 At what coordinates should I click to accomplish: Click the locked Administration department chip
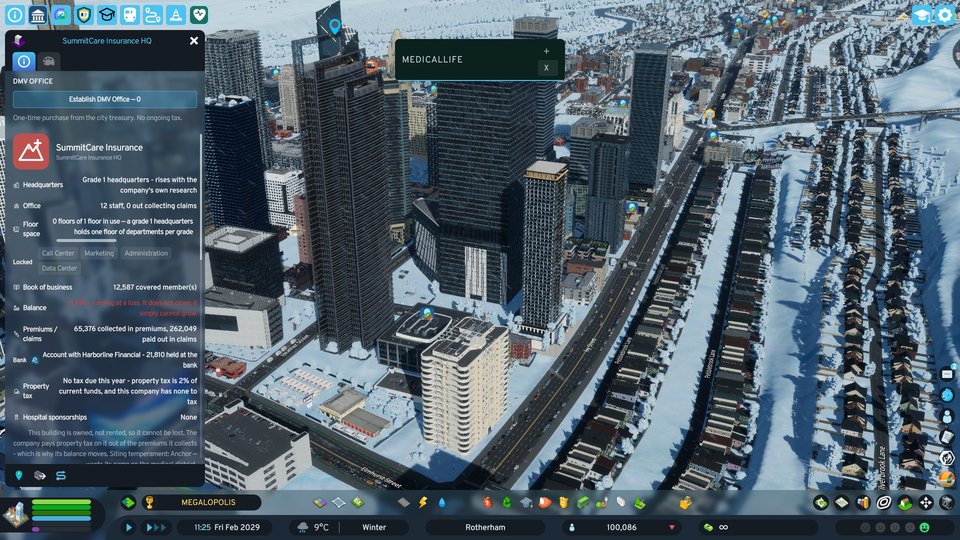[x=146, y=253]
